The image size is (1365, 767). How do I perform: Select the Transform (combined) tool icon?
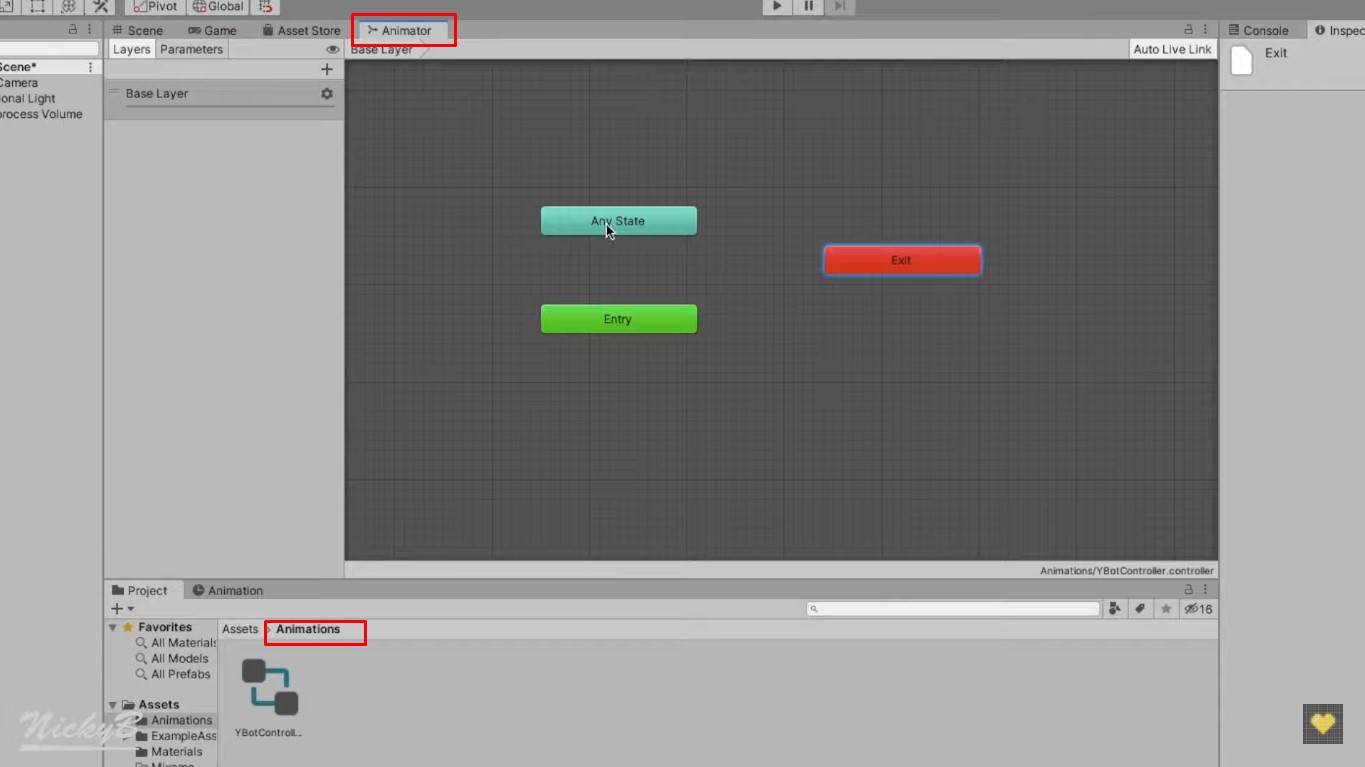click(x=69, y=6)
